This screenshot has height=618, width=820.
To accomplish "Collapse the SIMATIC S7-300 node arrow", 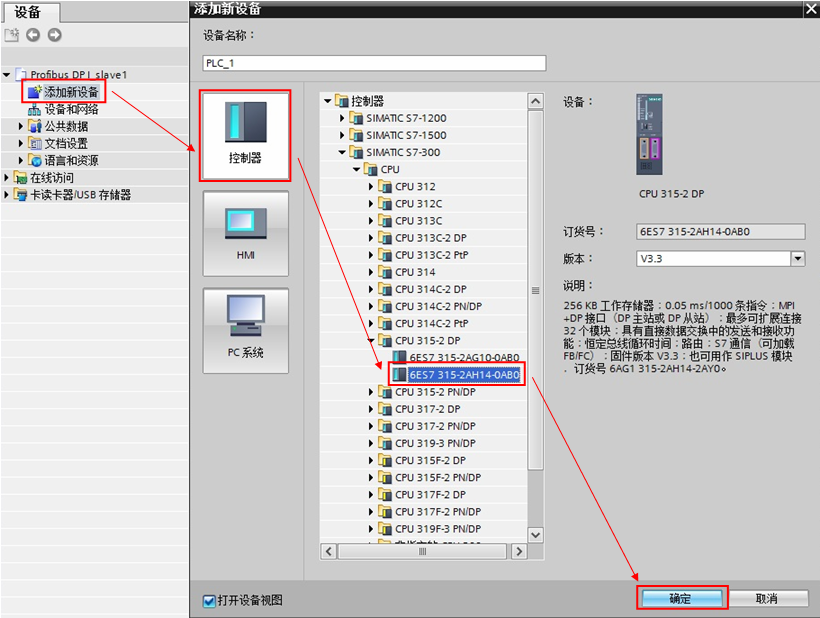I will (342, 153).
